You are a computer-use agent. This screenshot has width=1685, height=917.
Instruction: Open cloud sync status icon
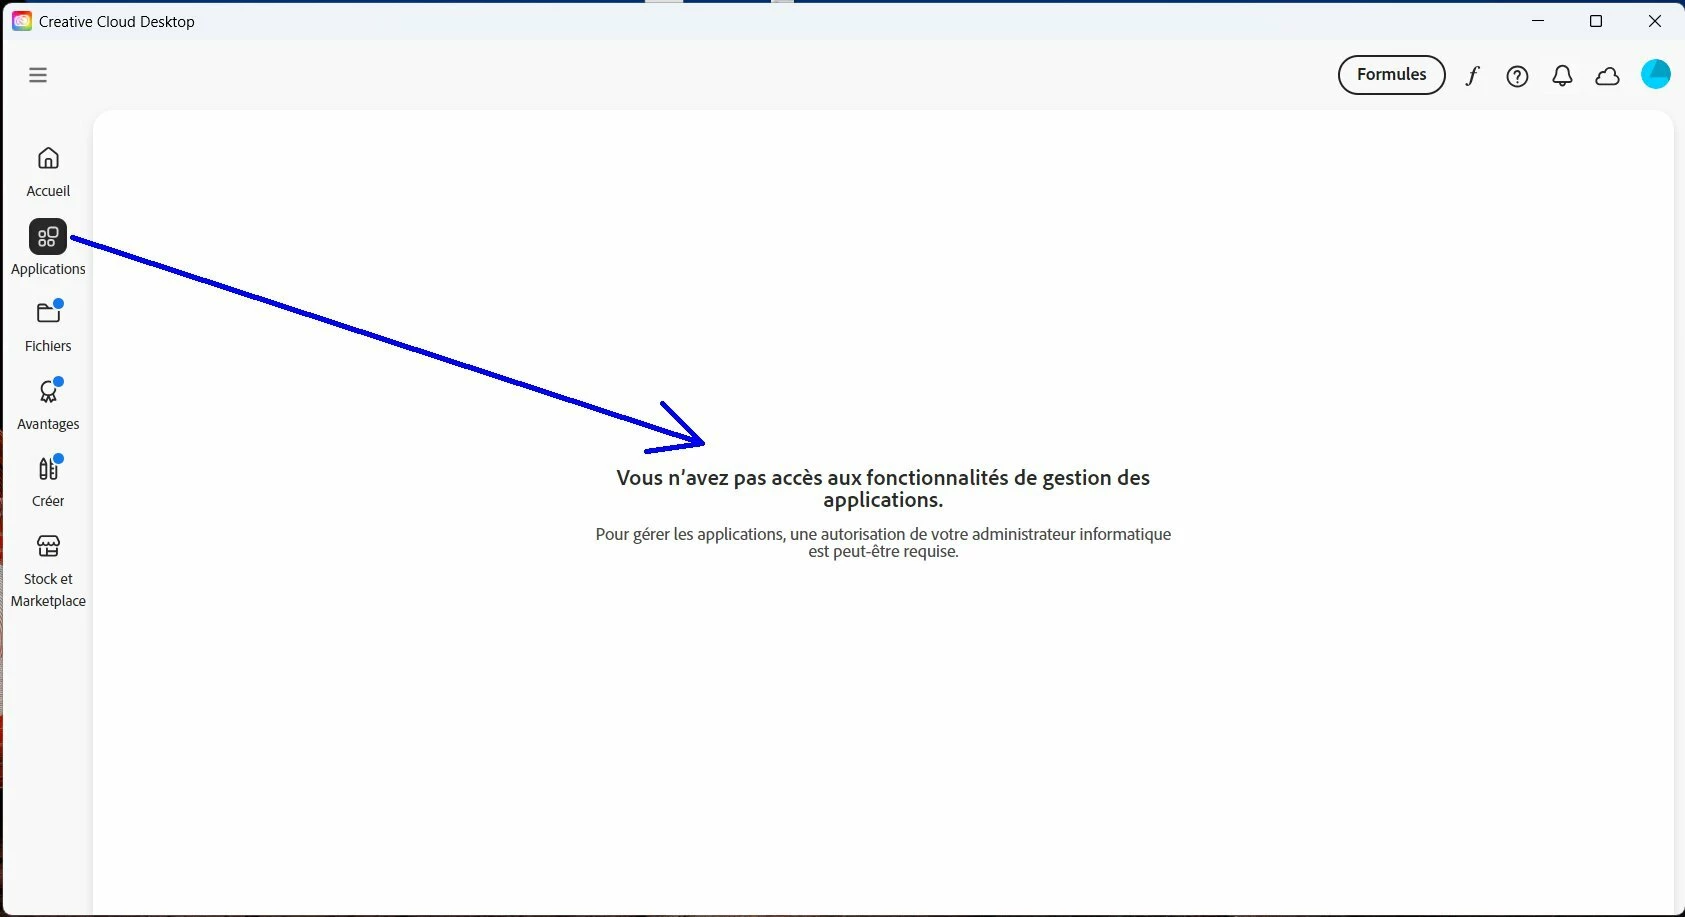coord(1607,76)
